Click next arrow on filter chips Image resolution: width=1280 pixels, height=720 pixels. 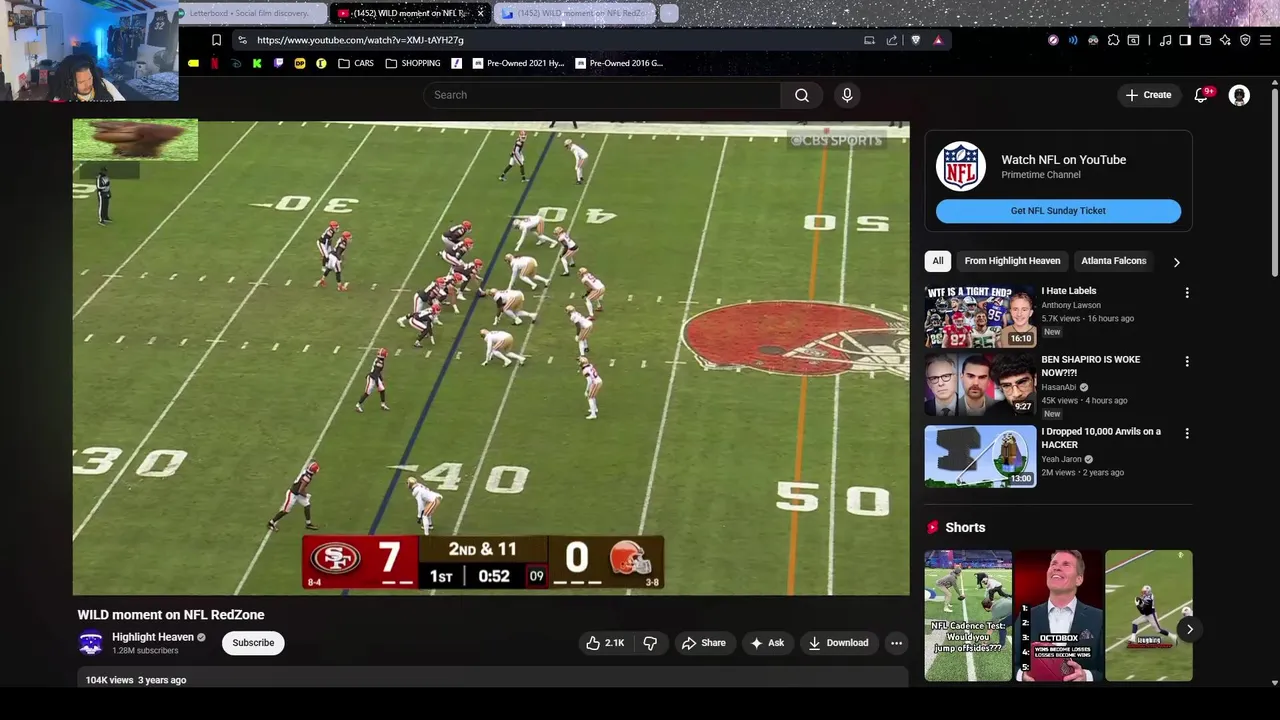(1176, 262)
